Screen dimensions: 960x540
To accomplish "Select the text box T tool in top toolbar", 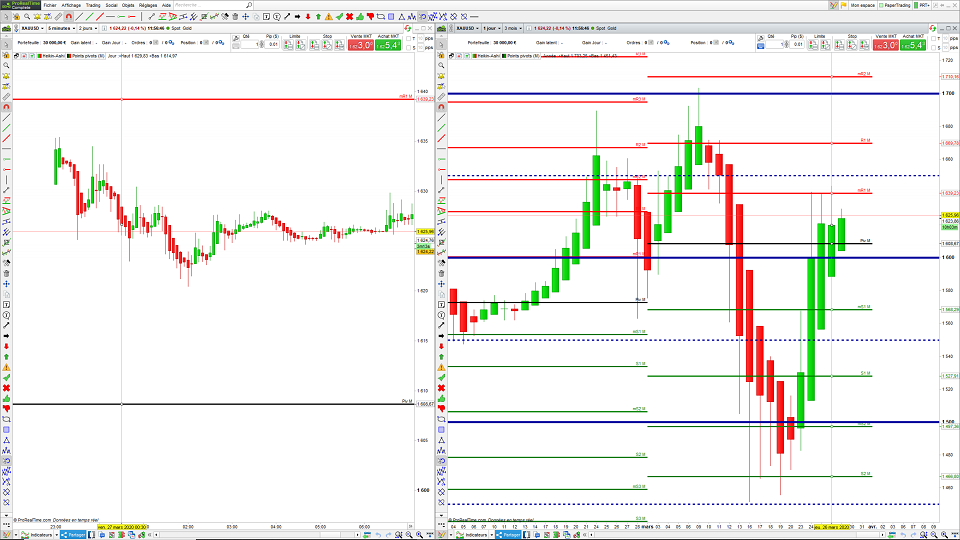I will [266, 17].
